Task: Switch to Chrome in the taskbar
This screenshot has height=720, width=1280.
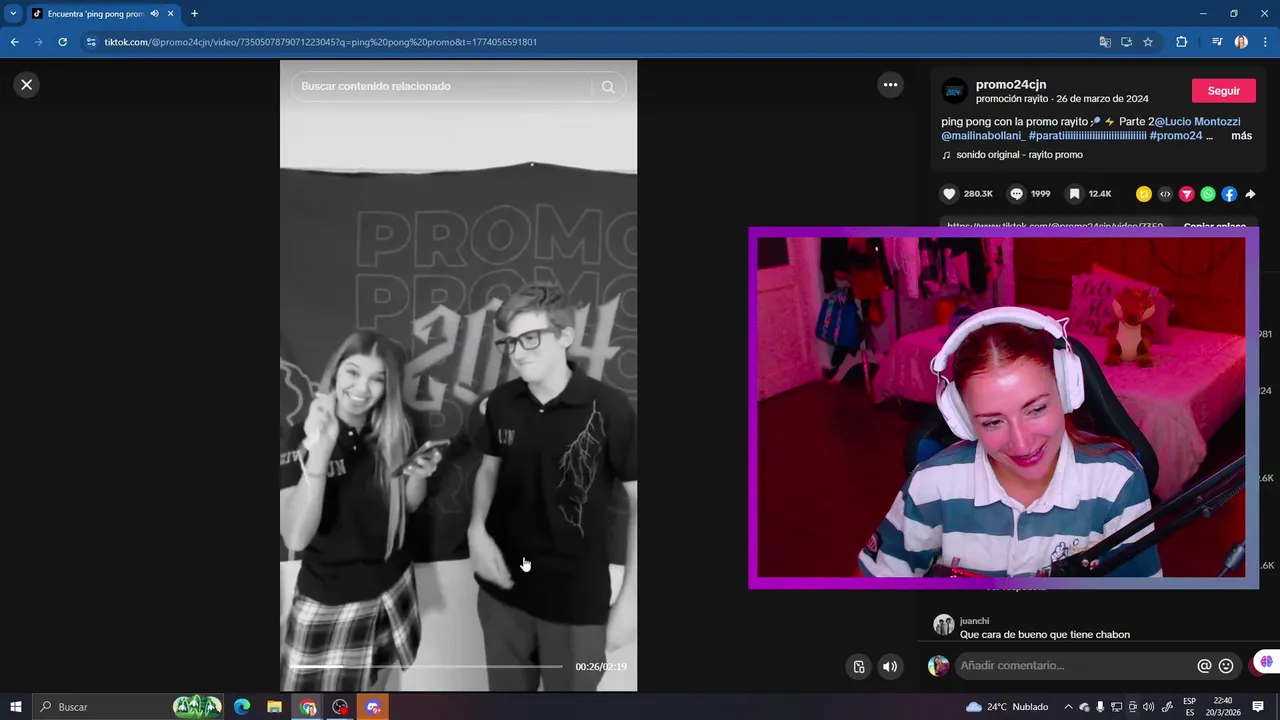Action: pyautogui.click(x=308, y=707)
